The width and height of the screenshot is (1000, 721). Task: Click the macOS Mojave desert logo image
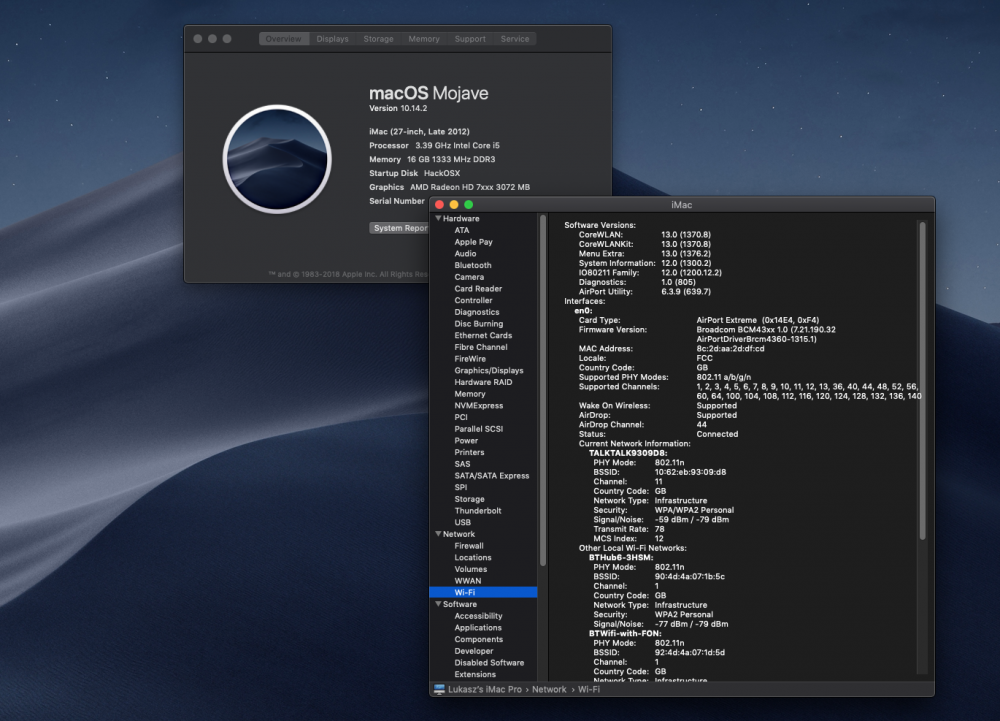(x=277, y=159)
